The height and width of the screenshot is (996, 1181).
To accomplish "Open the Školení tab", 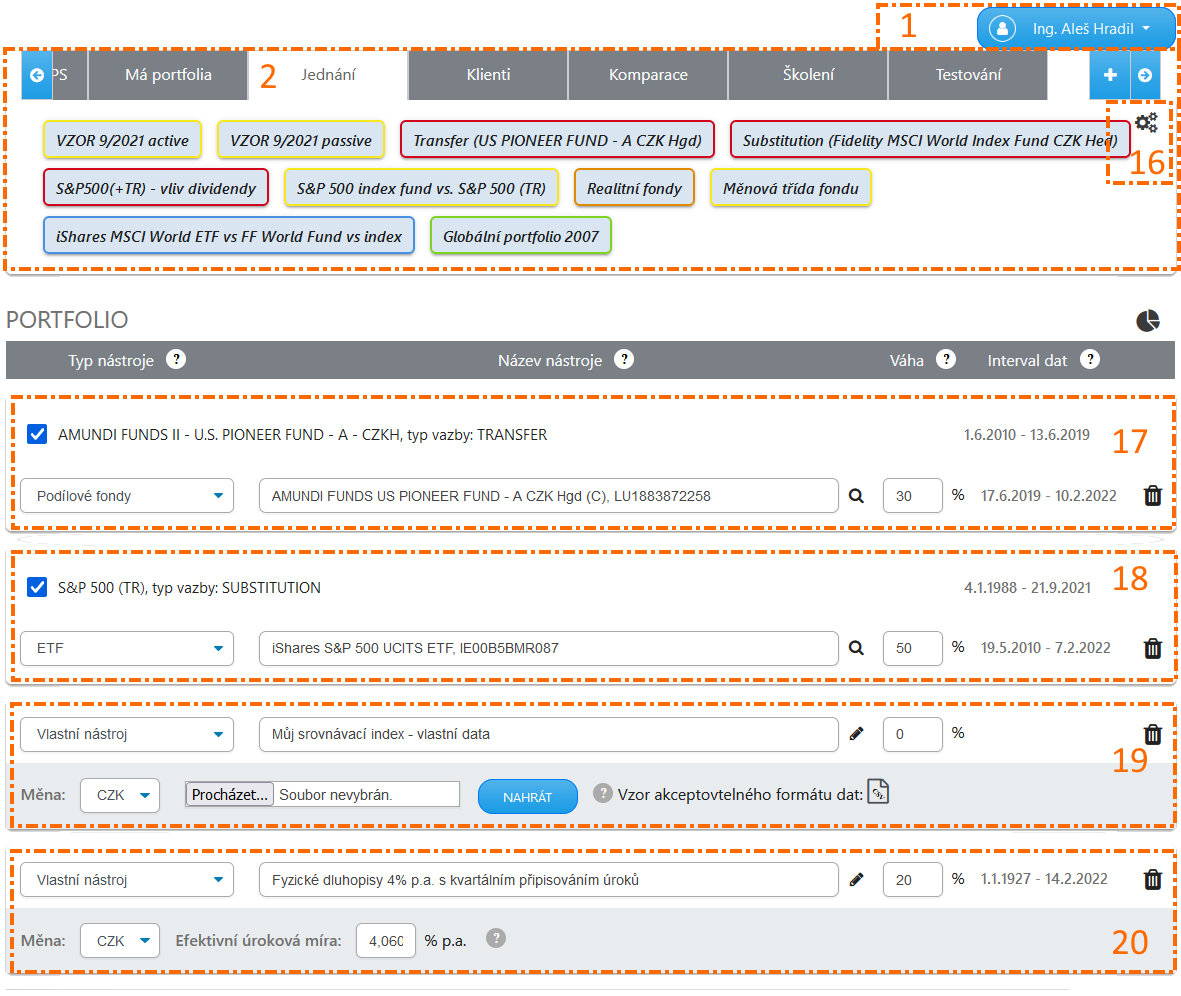I will click(x=808, y=75).
